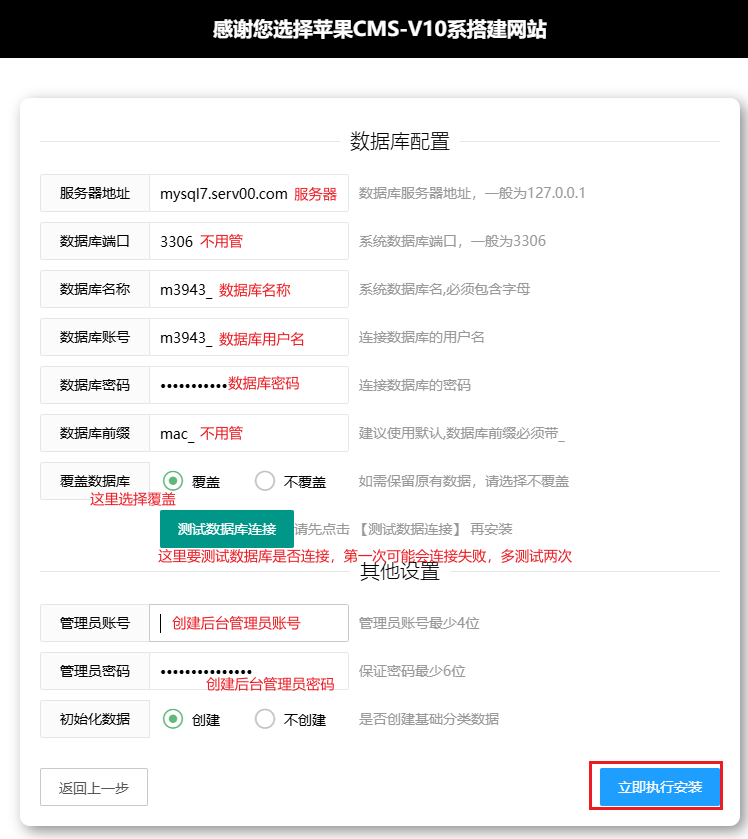Click the 初始化数据 field label
The width and height of the screenshot is (748, 839).
click(95, 719)
